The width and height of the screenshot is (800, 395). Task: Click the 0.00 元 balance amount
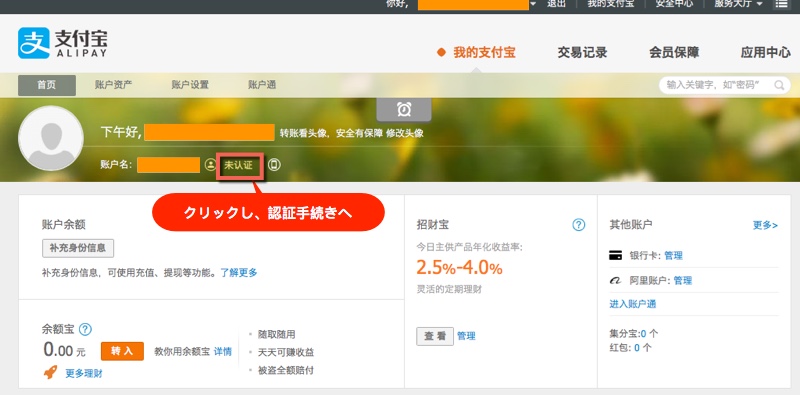click(65, 350)
